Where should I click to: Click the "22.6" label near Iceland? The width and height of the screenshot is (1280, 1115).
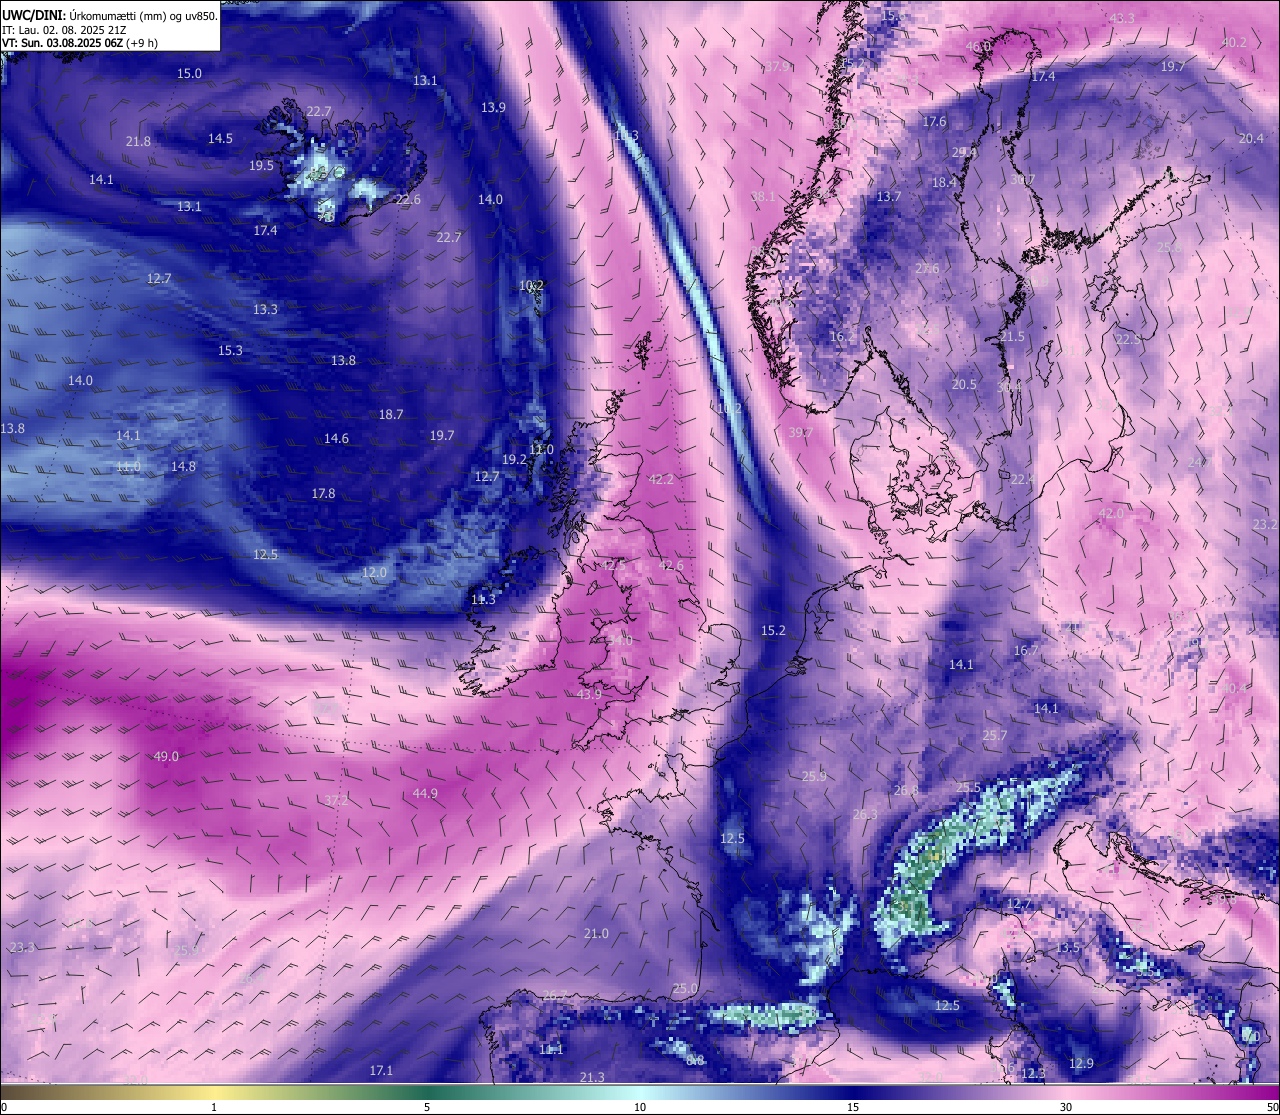(408, 200)
